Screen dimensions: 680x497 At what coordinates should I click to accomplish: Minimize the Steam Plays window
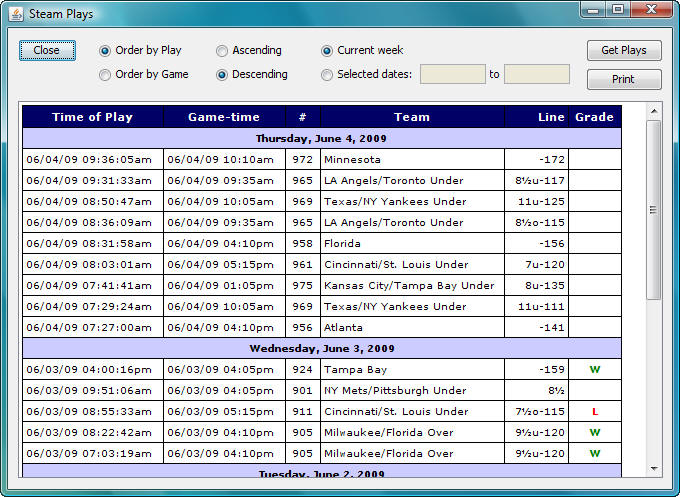pos(593,10)
